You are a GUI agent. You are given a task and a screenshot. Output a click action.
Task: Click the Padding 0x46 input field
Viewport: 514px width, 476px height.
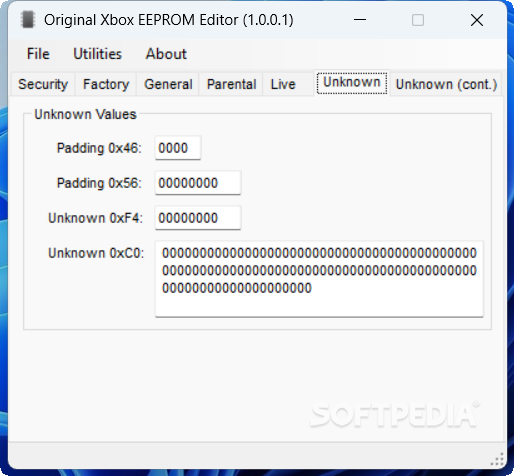point(178,148)
